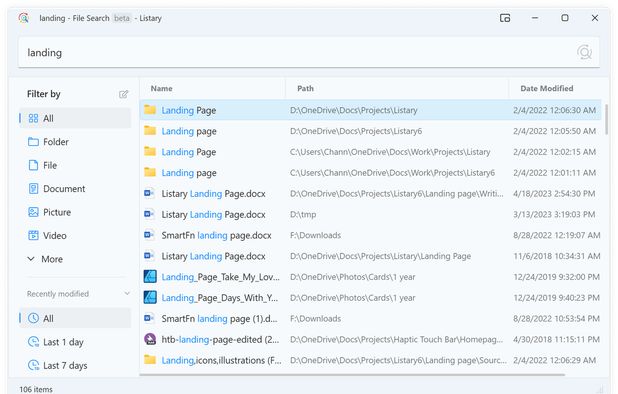Click the Last 1 day clock icon
Image resolution: width=618 pixels, height=394 pixels.
(34, 342)
